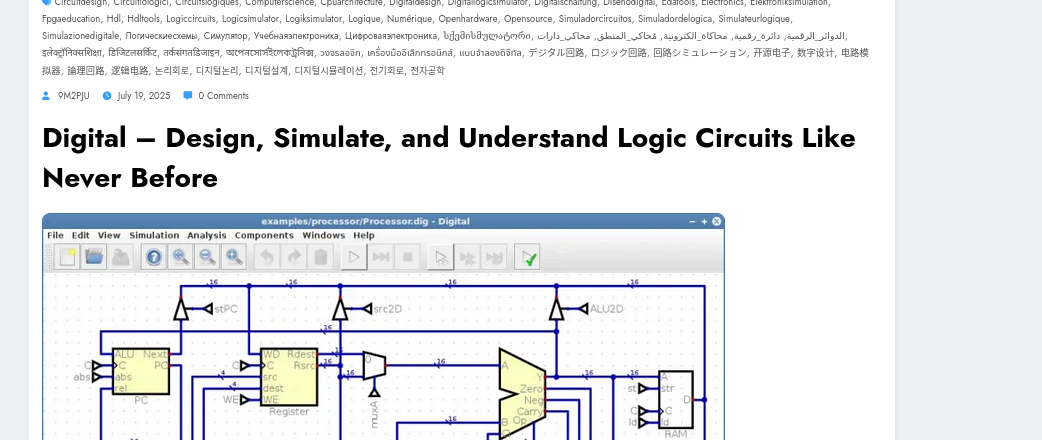Click the run-to-break fast-forward icon

[x=380, y=257]
